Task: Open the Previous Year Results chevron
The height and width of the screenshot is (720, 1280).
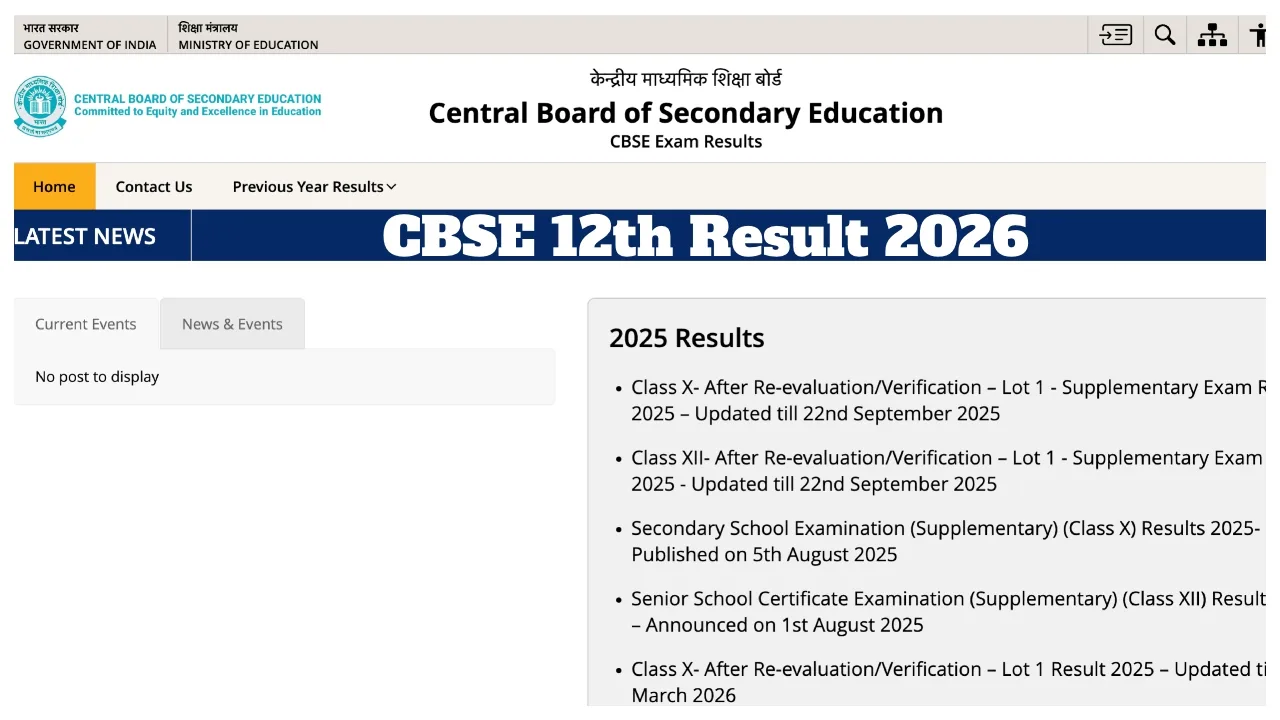Action: pos(390,186)
